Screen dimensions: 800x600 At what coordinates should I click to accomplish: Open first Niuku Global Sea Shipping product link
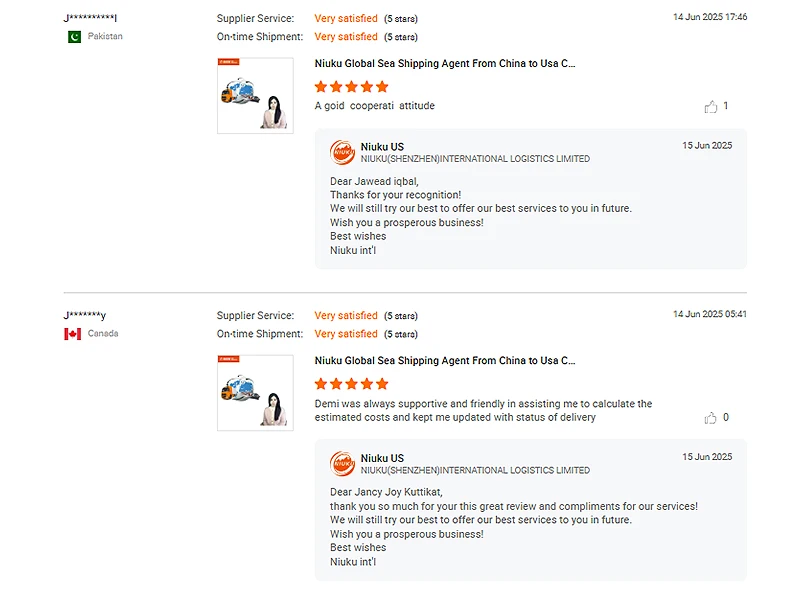click(445, 64)
